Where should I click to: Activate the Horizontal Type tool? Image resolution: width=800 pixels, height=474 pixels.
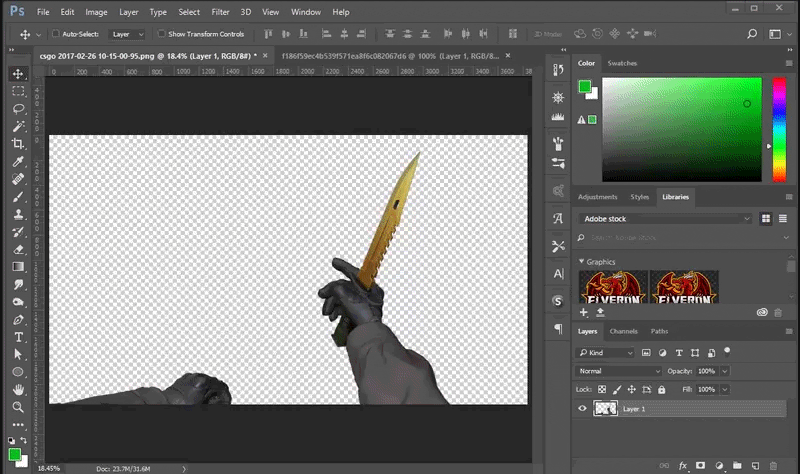pyautogui.click(x=18, y=337)
